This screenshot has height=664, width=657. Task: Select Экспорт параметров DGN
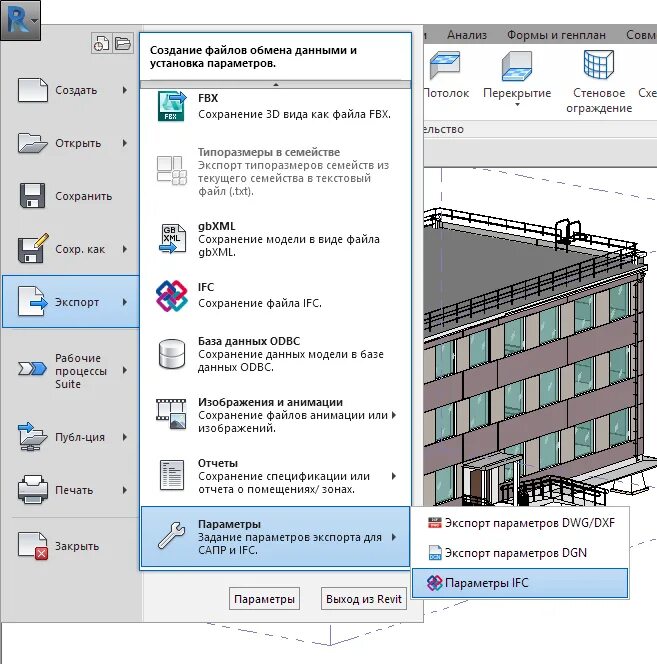pyautogui.click(x=521, y=553)
